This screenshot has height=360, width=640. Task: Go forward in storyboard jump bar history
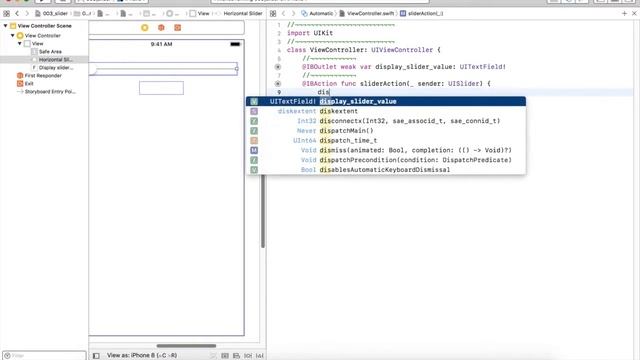27,13
